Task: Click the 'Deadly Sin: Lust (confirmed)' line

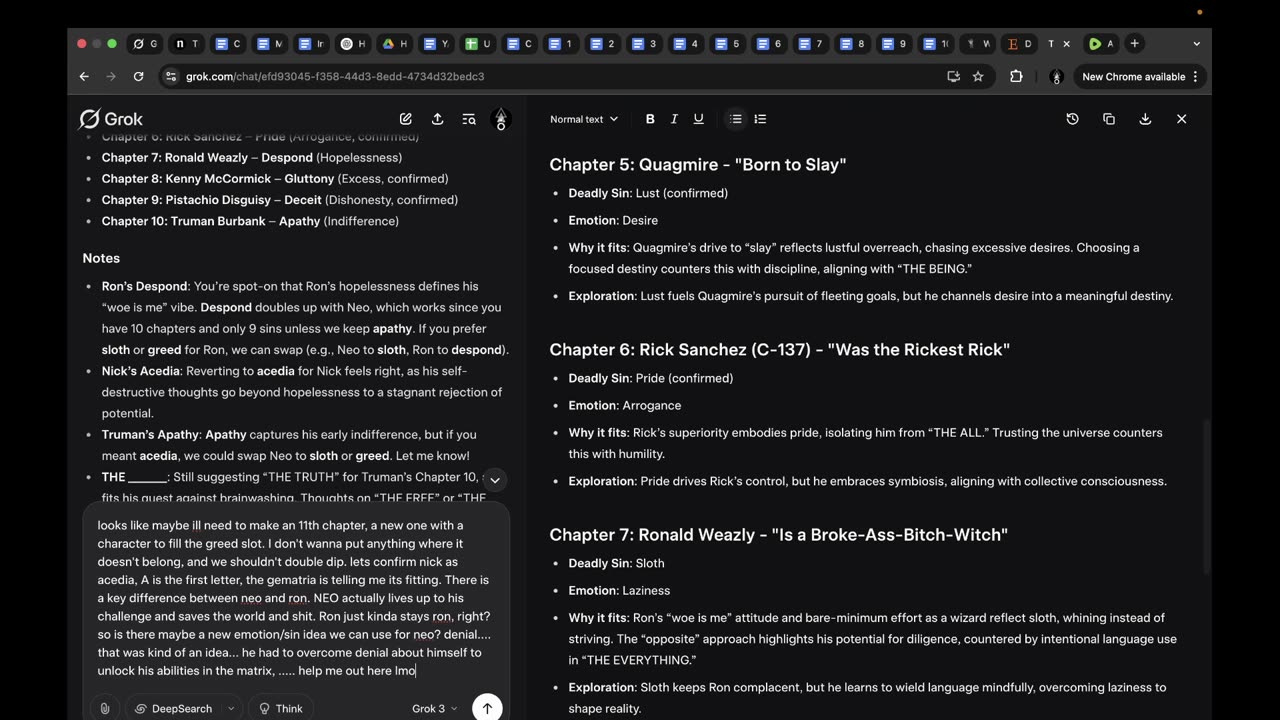Action: click(648, 193)
